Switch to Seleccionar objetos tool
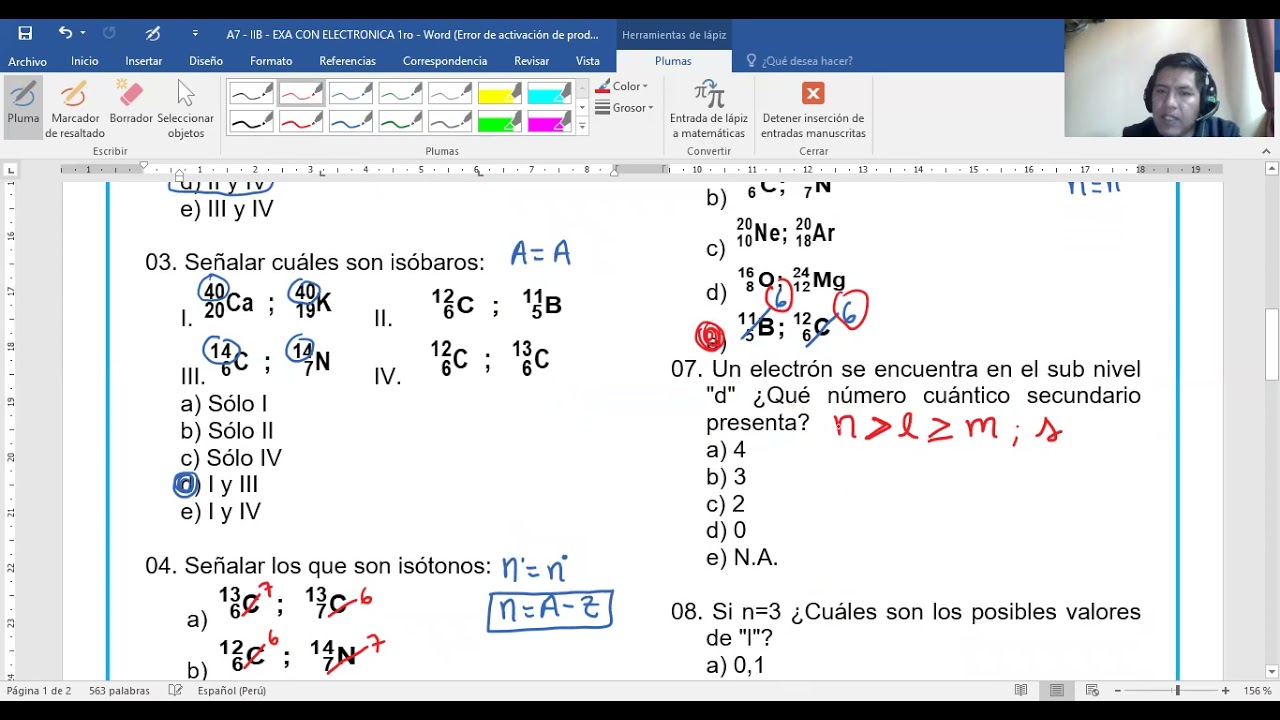Screen dimensions: 1280x720 pos(185,110)
